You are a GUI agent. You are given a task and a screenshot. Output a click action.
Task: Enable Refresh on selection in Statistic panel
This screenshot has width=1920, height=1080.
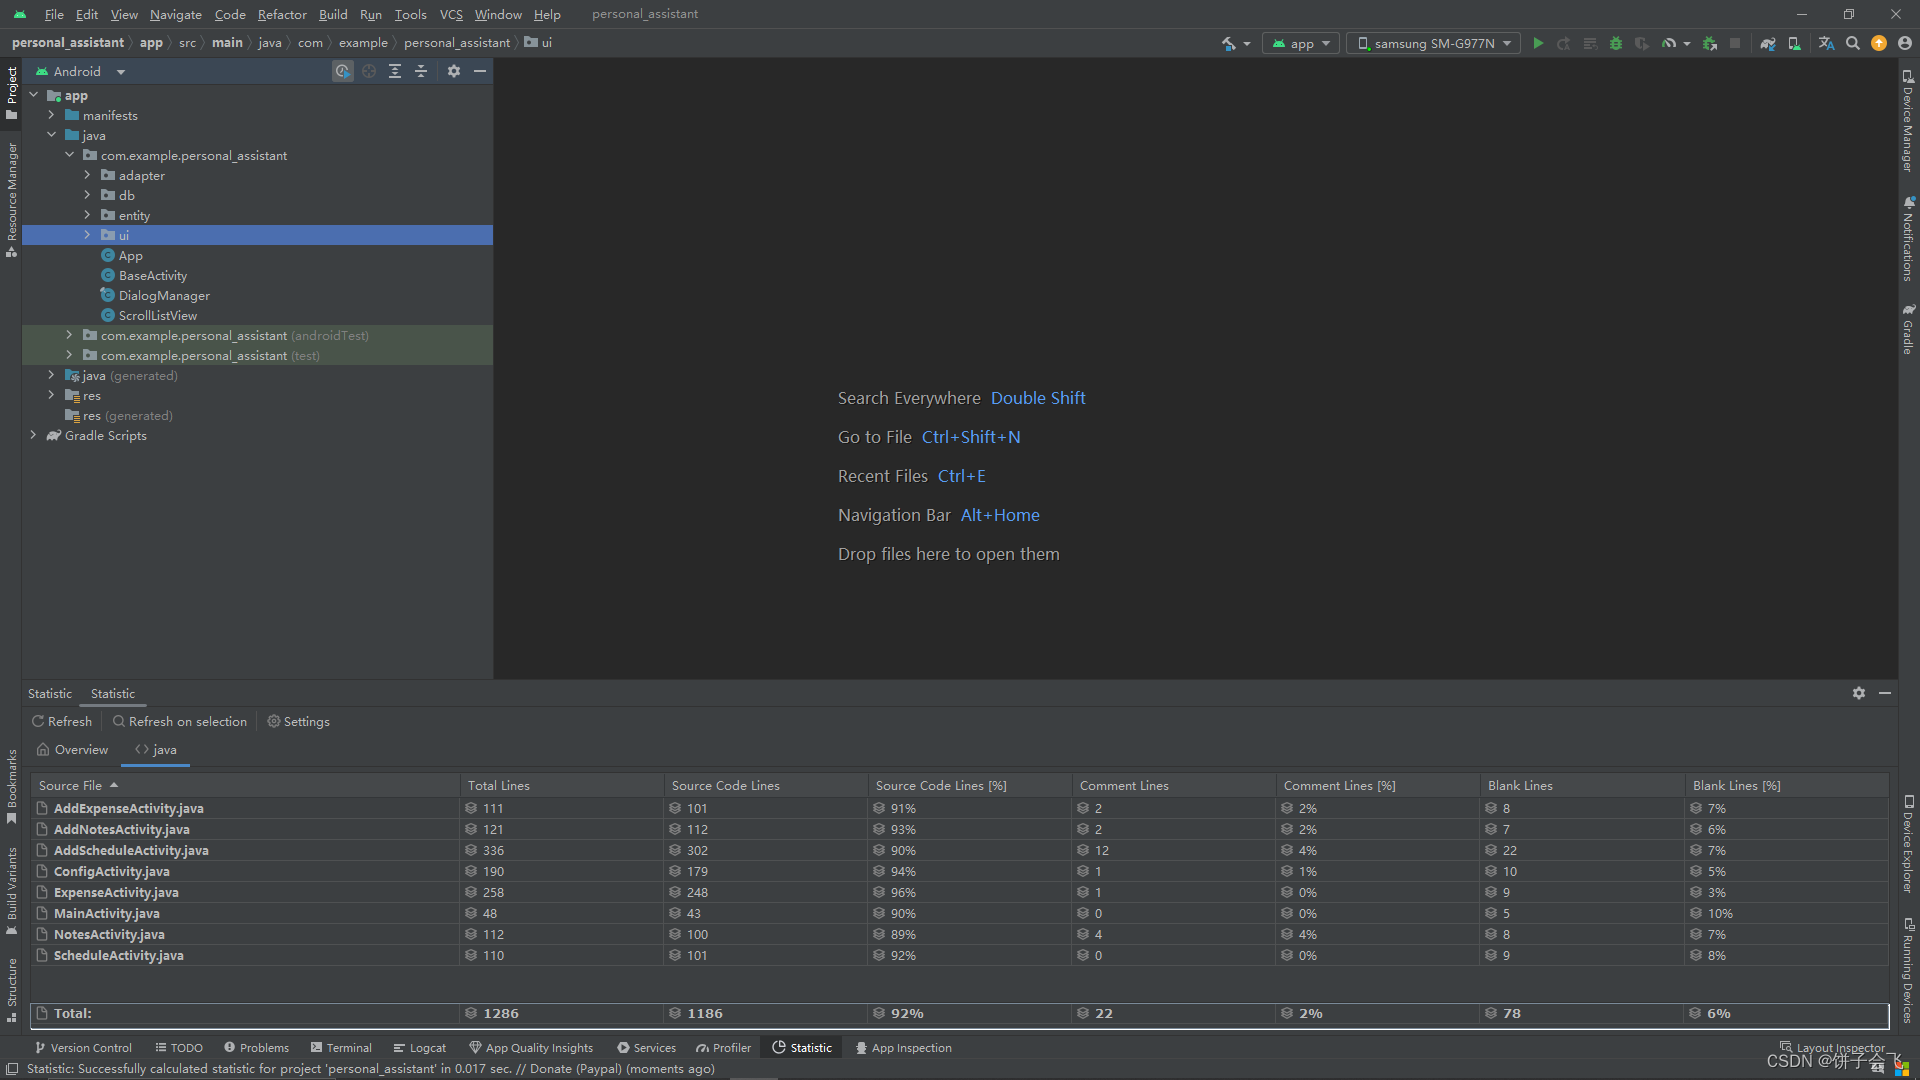180,721
